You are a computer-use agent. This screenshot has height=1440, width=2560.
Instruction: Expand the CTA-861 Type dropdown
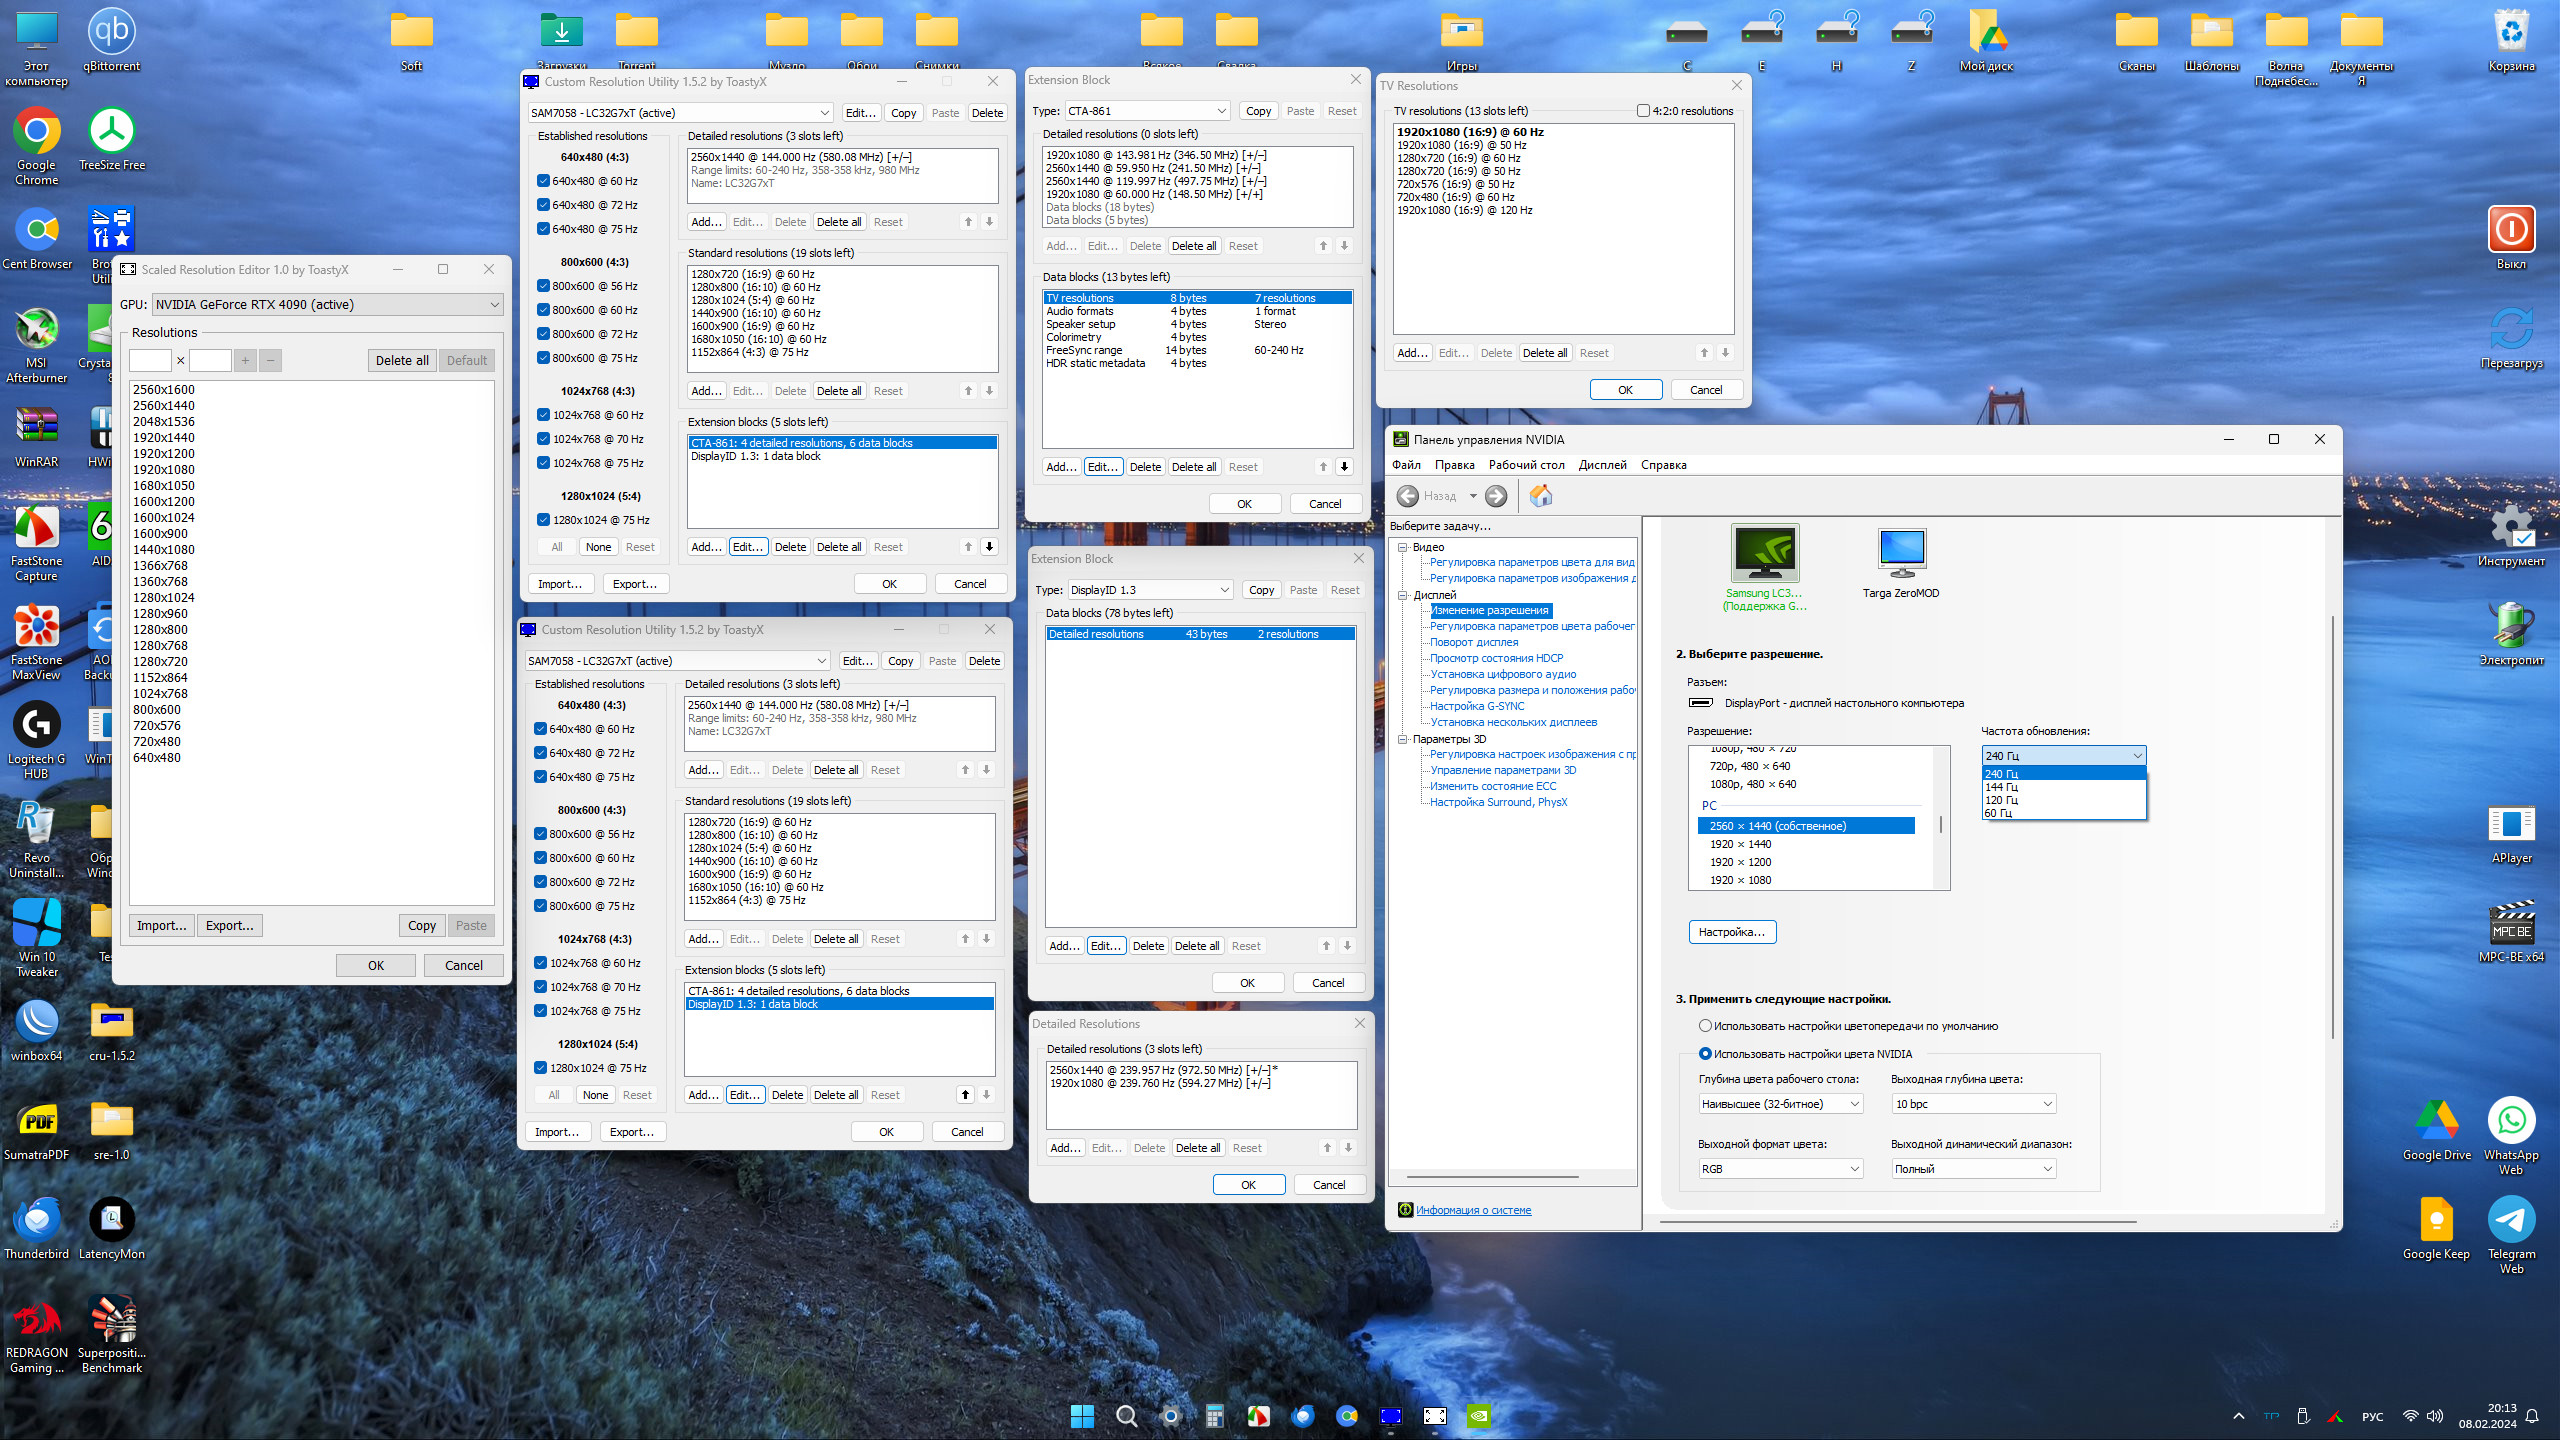pos(1146,111)
